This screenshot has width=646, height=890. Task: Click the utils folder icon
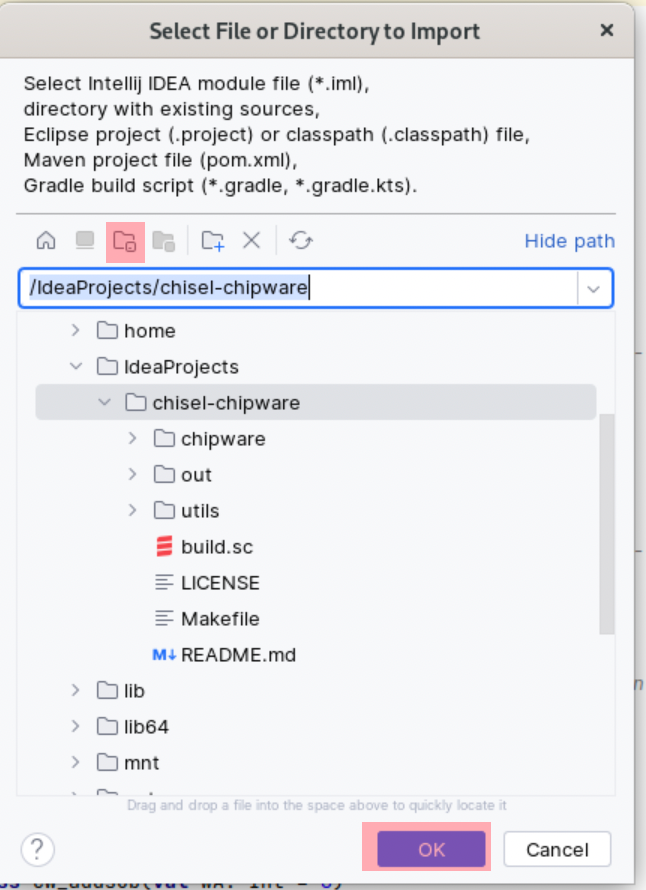[164, 511]
